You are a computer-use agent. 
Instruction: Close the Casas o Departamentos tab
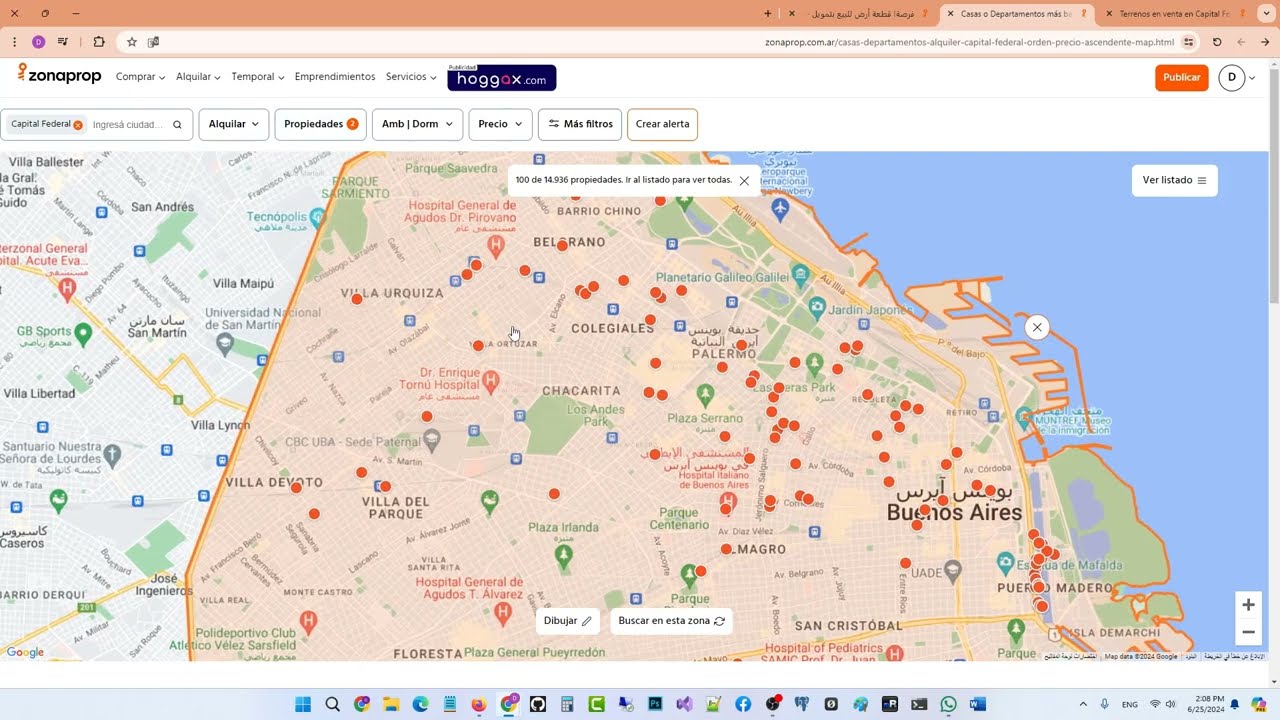(950, 14)
